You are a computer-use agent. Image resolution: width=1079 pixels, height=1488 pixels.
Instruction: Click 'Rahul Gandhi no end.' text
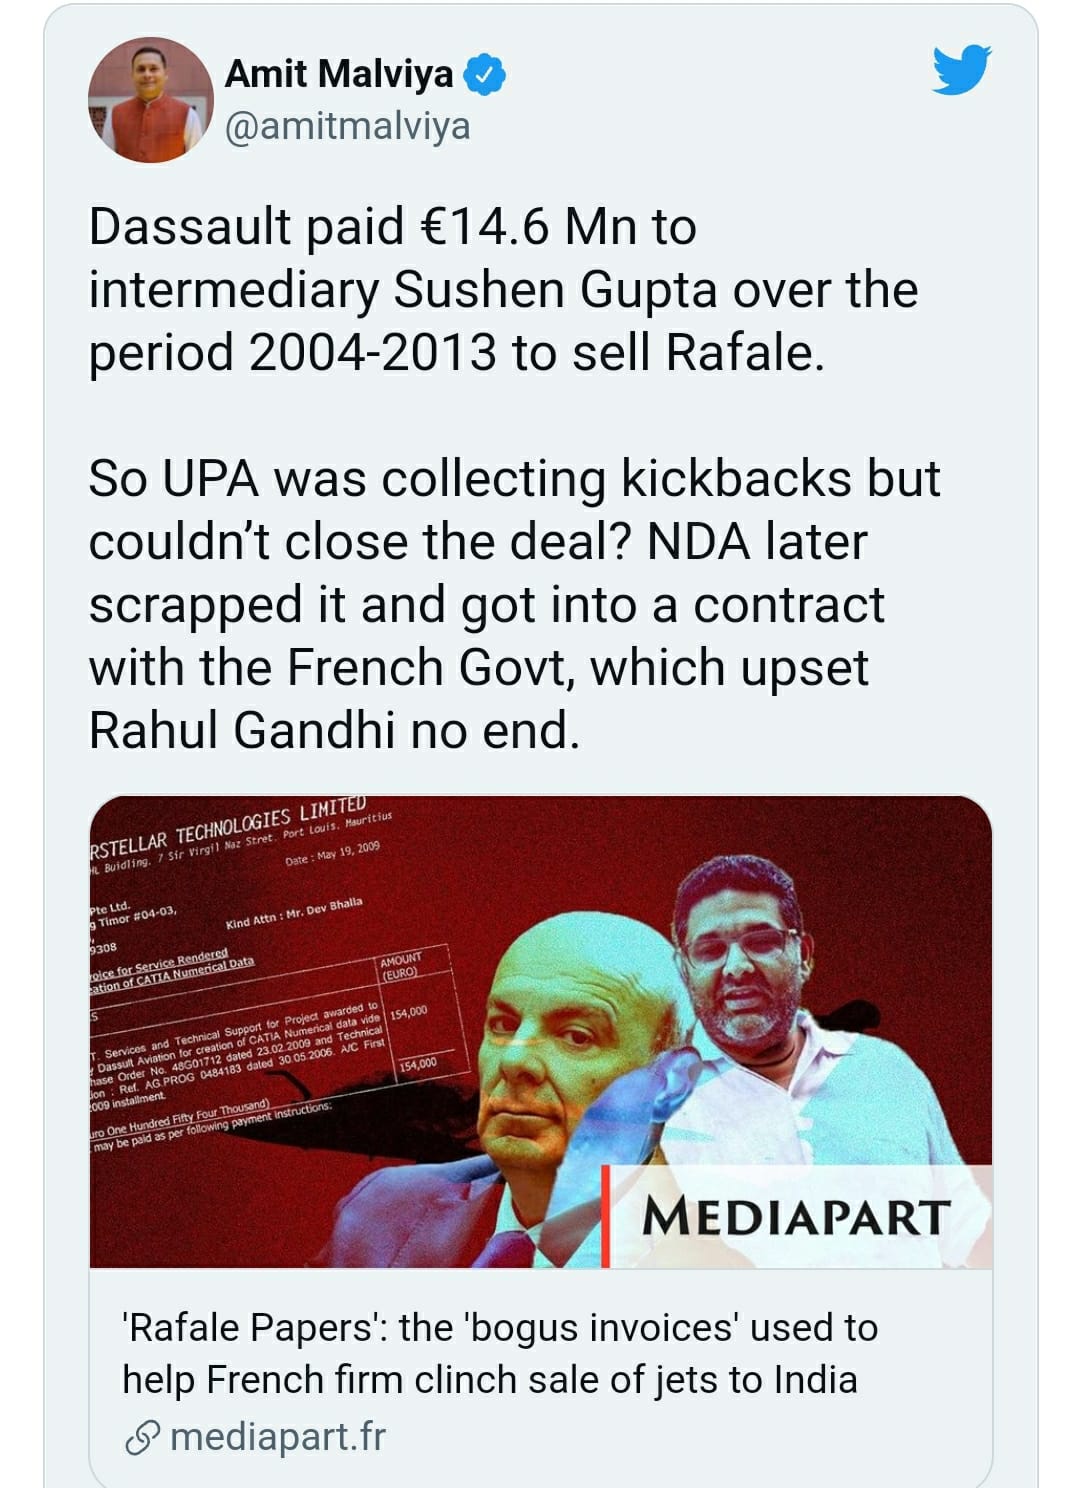pyautogui.click(x=334, y=730)
